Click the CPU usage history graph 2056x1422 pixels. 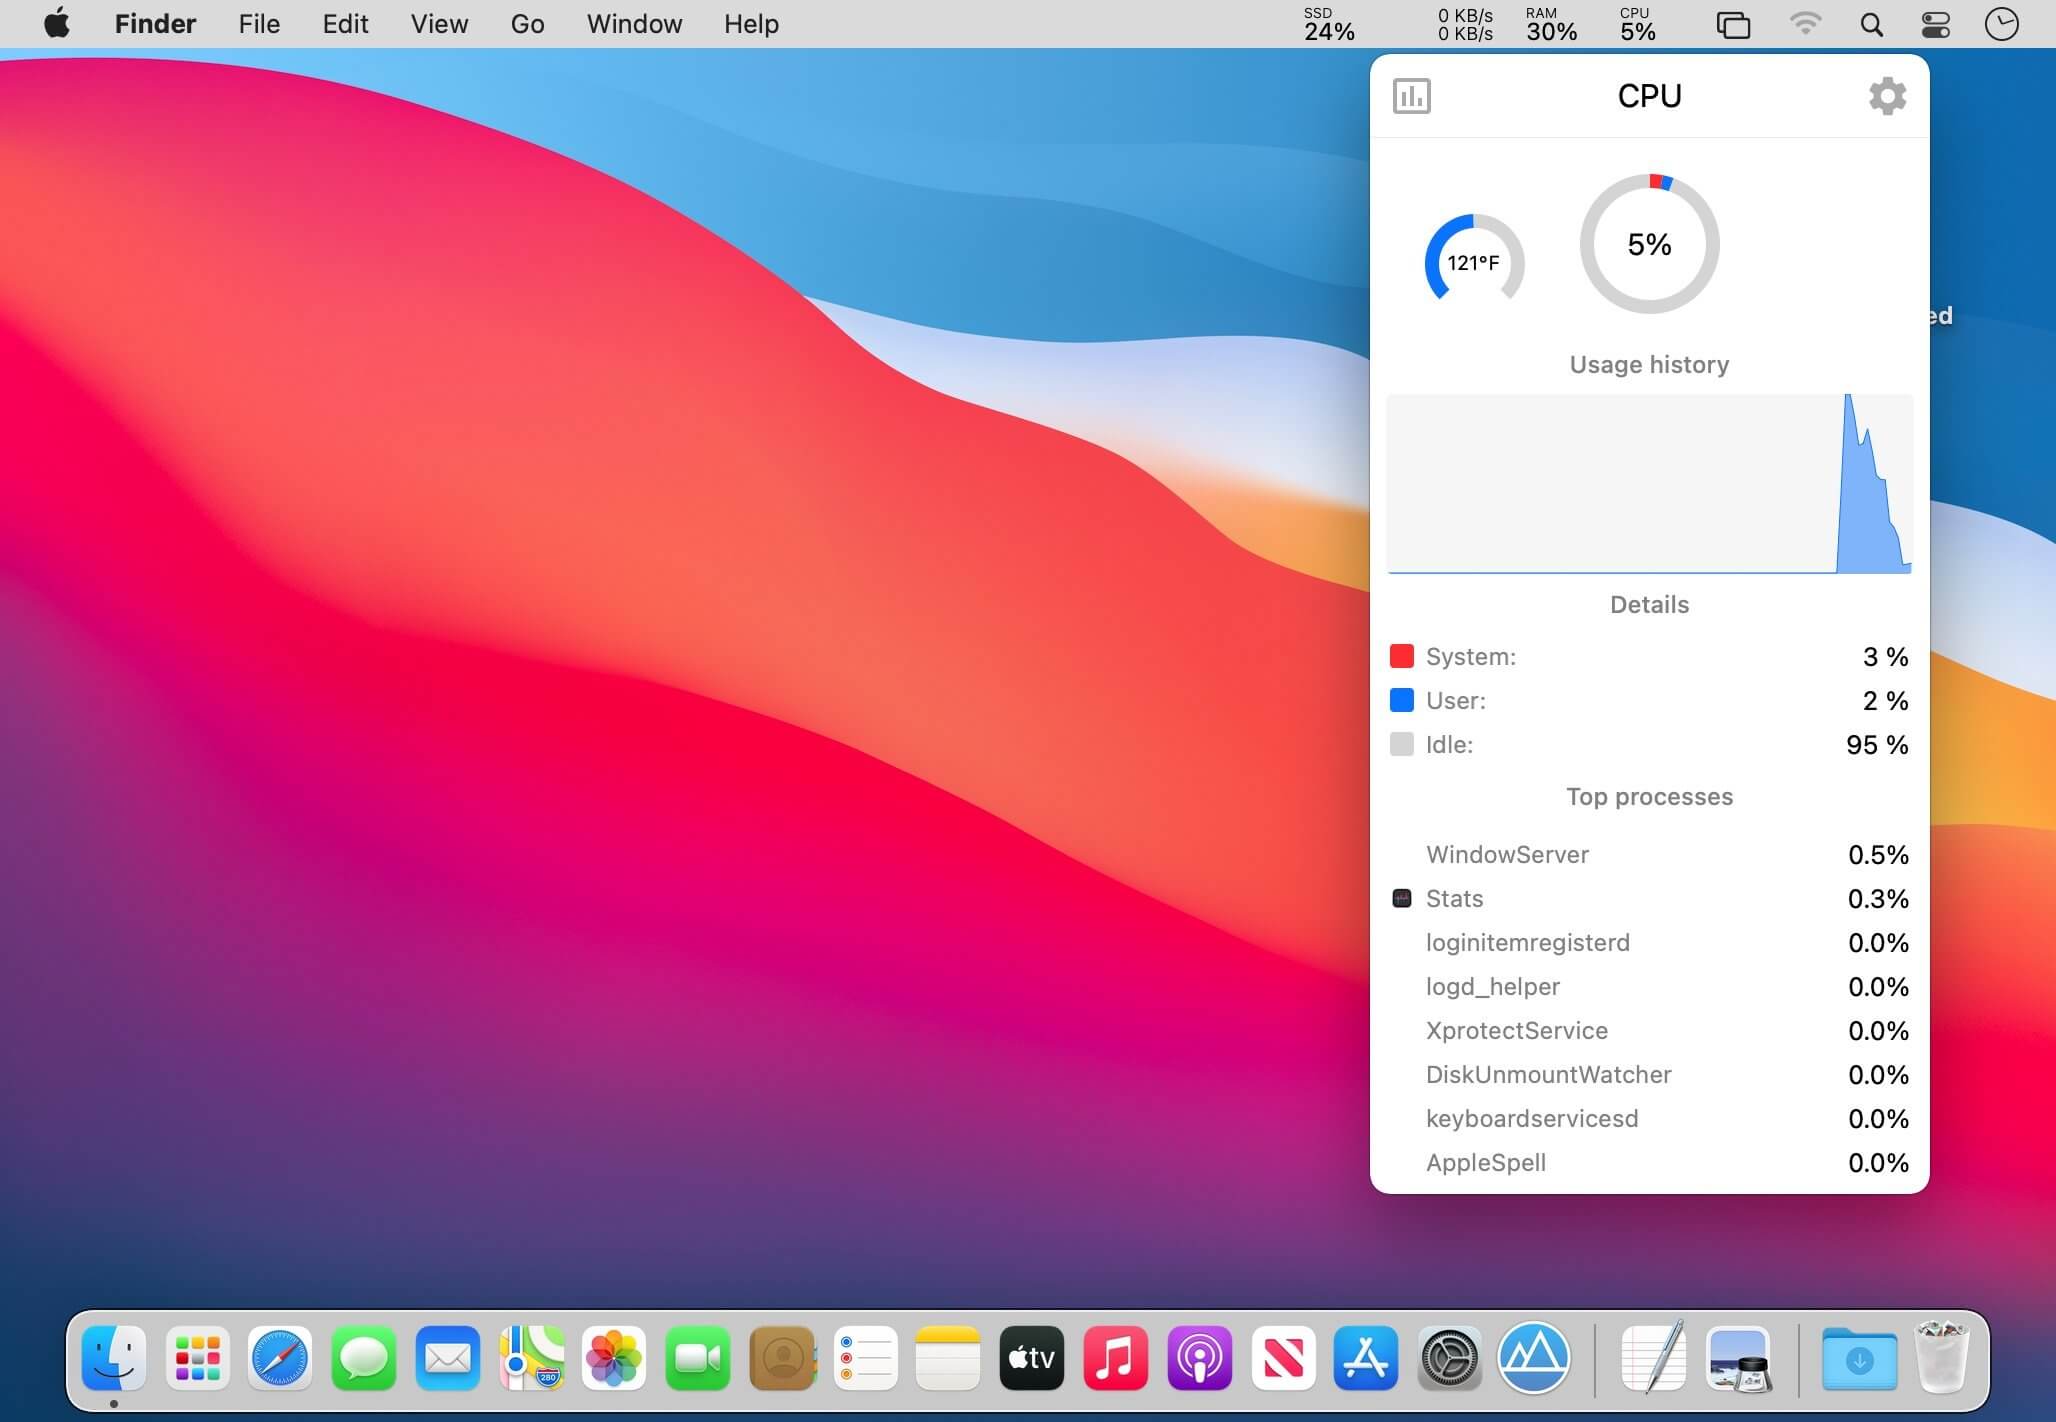(1648, 484)
